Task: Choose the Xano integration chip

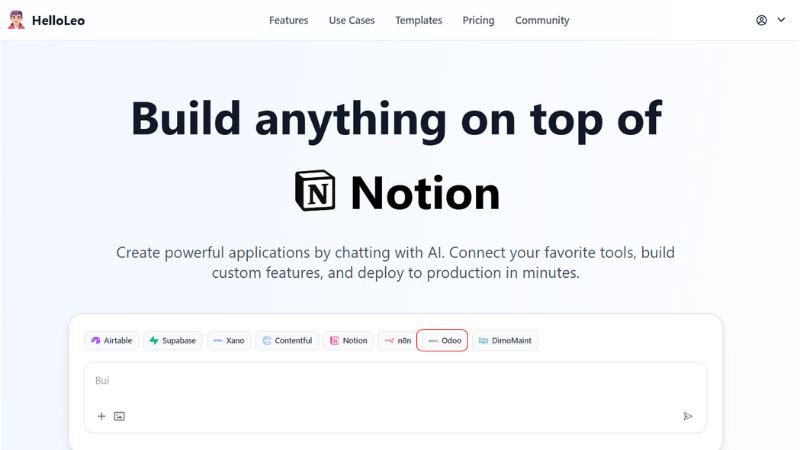Action: 229,340
